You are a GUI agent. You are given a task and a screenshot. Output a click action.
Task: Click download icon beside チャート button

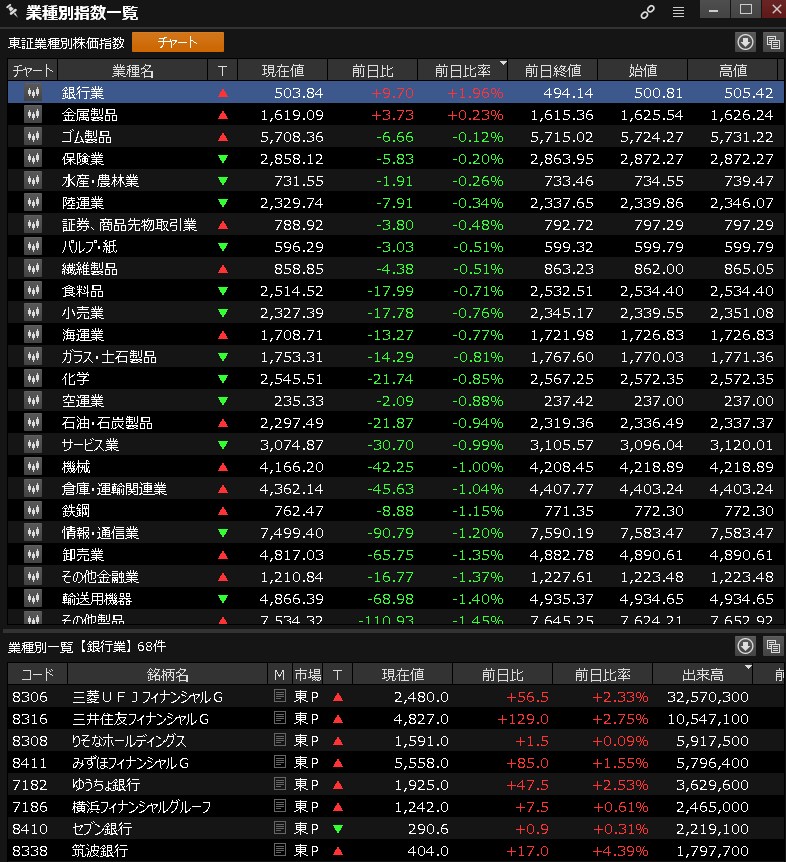tap(745, 42)
